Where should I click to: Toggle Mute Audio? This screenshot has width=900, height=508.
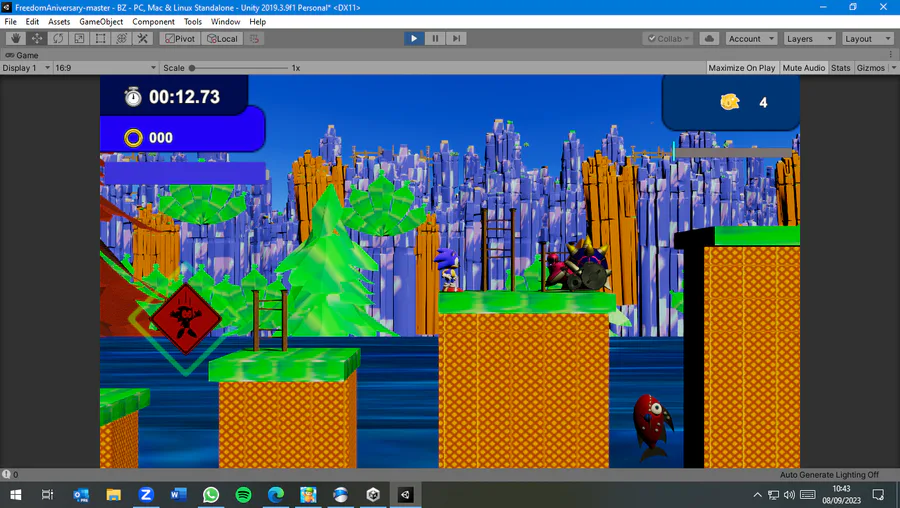coord(804,68)
